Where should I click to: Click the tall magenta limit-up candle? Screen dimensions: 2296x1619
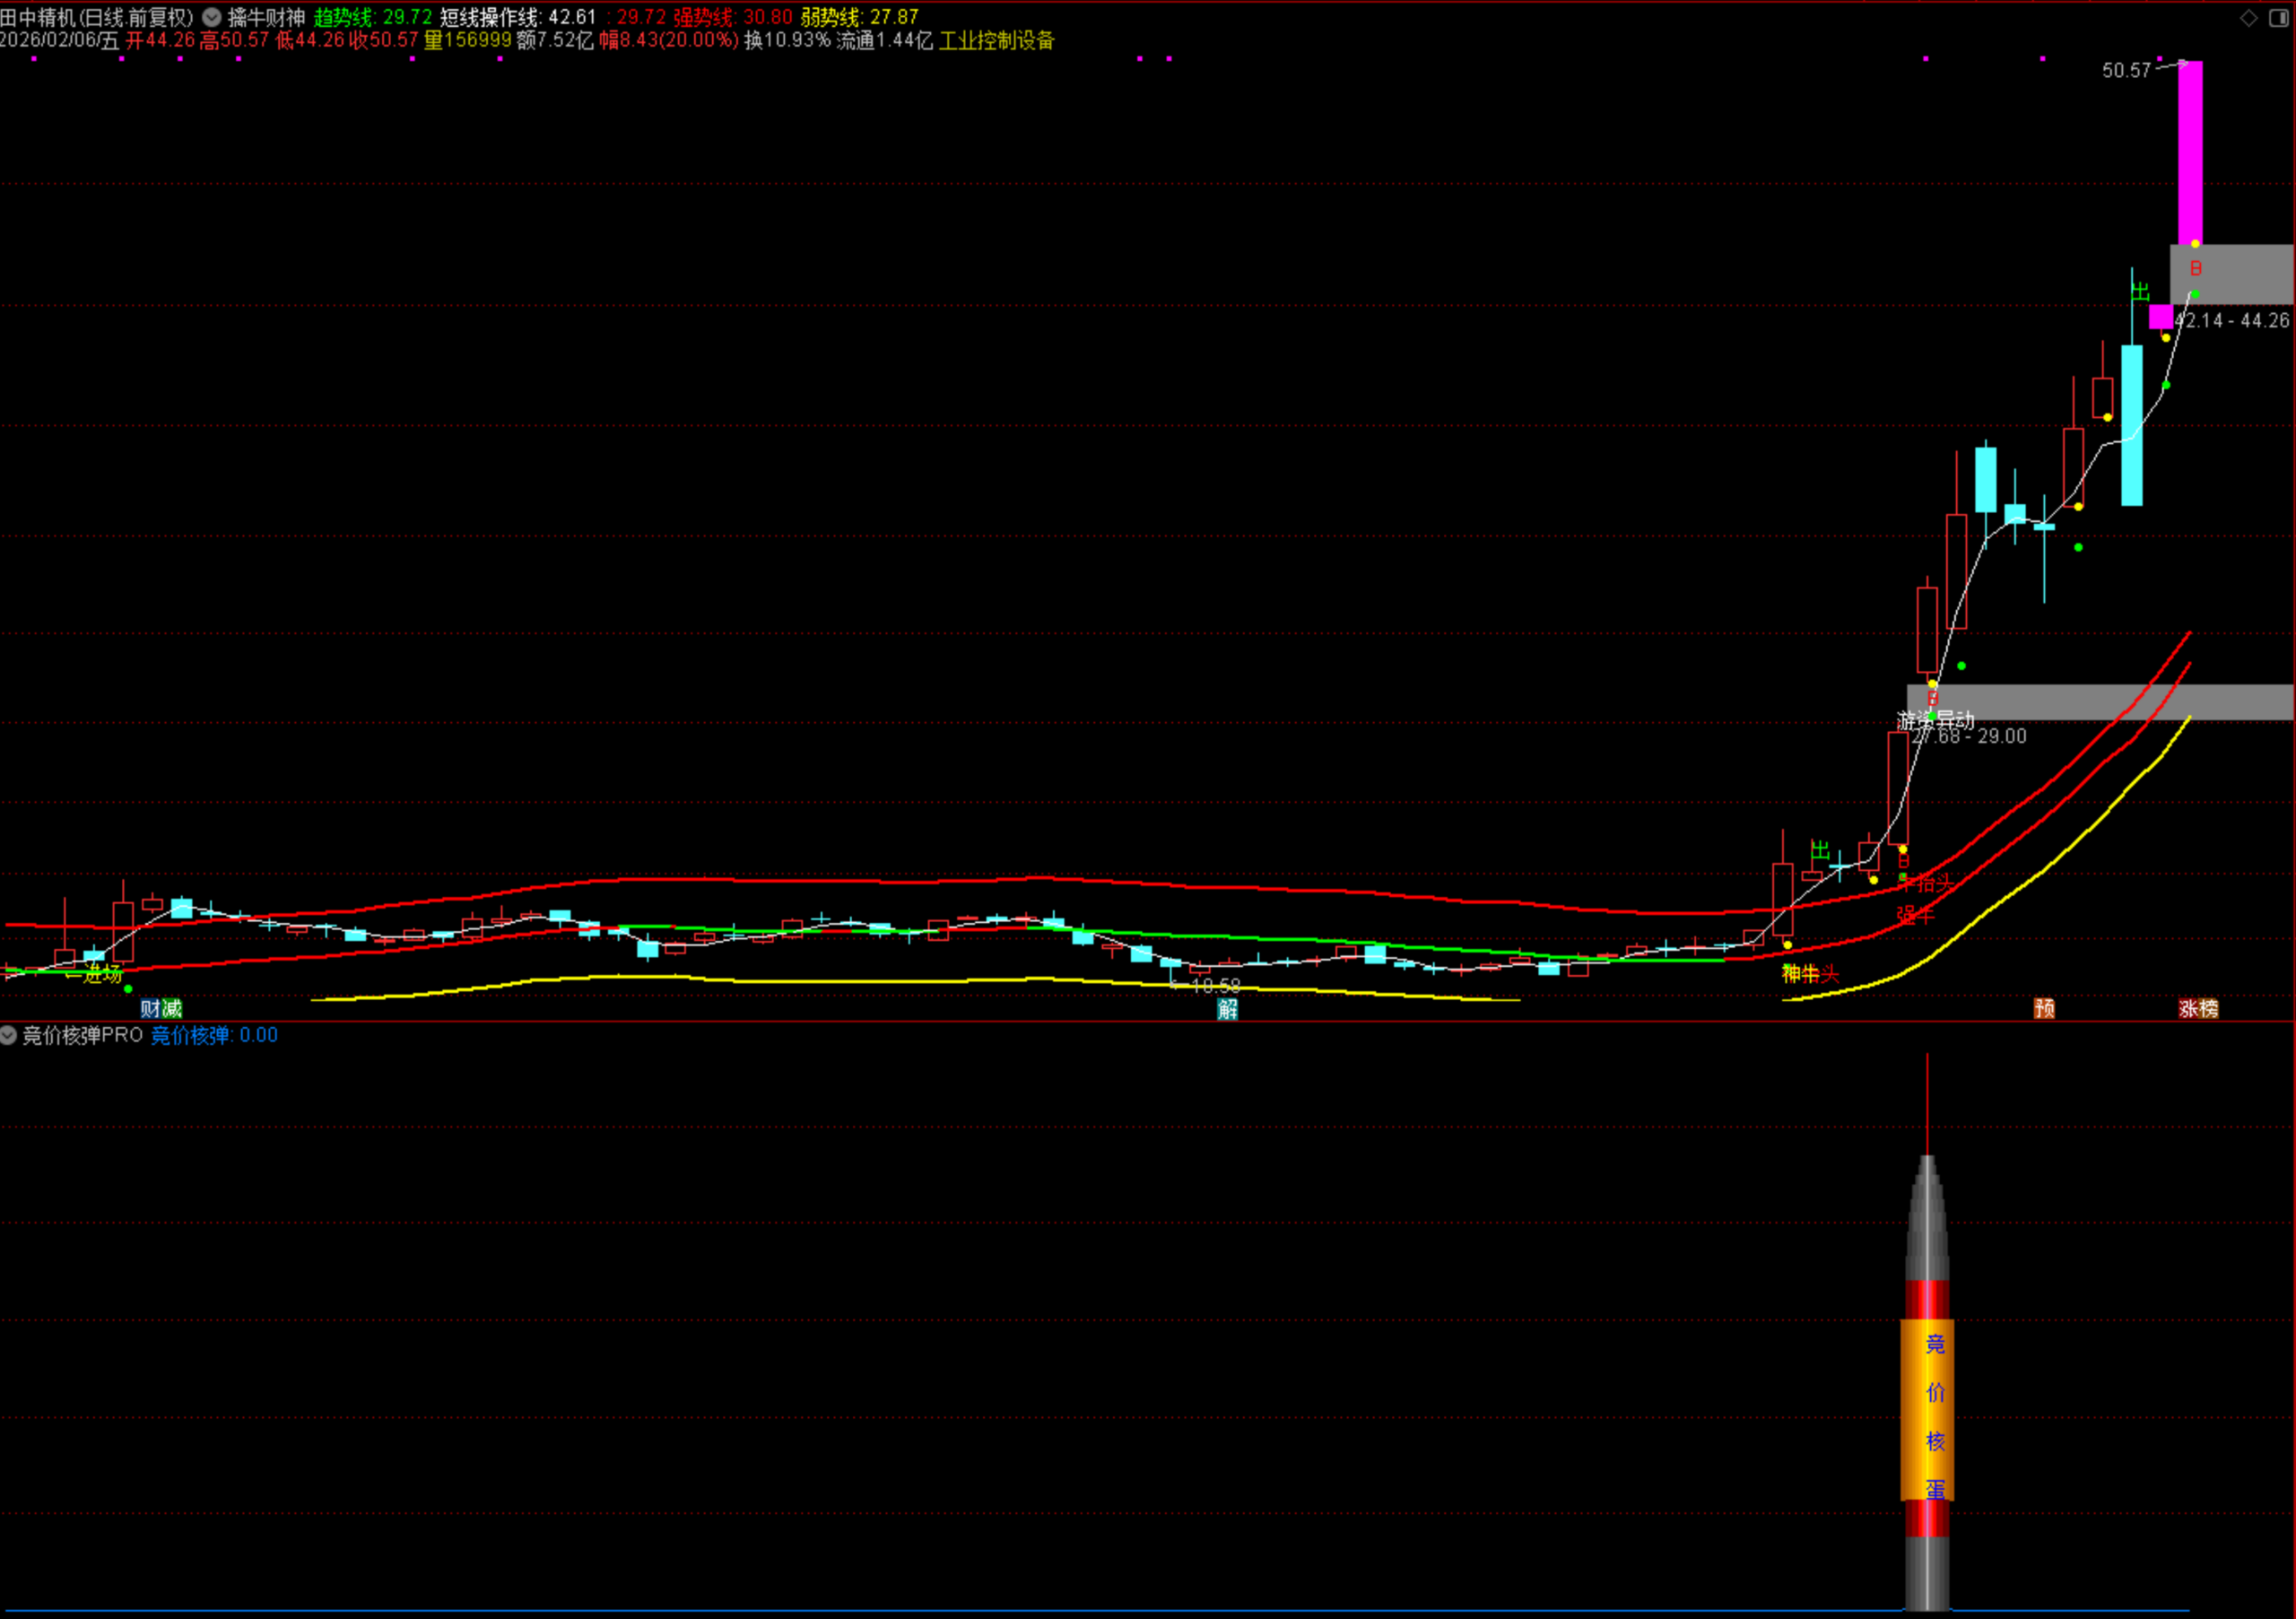(2190, 150)
